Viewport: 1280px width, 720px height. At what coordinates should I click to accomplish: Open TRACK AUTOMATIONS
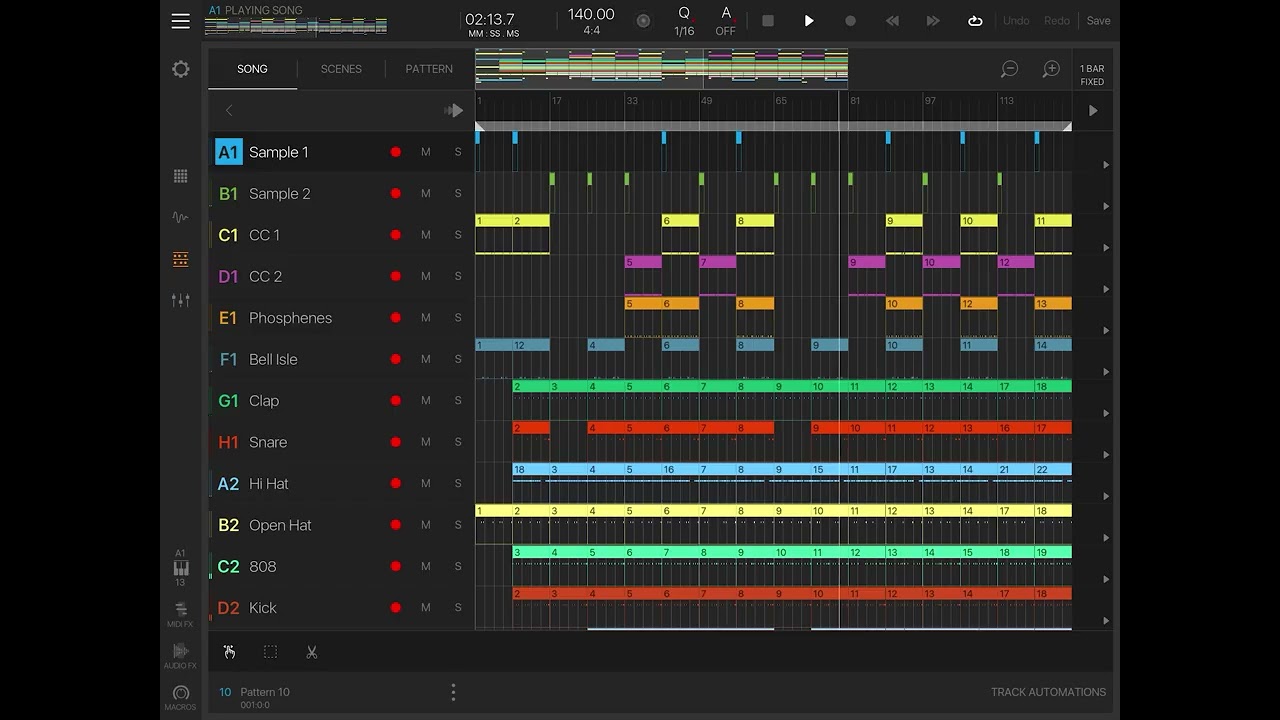point(1048,692)
